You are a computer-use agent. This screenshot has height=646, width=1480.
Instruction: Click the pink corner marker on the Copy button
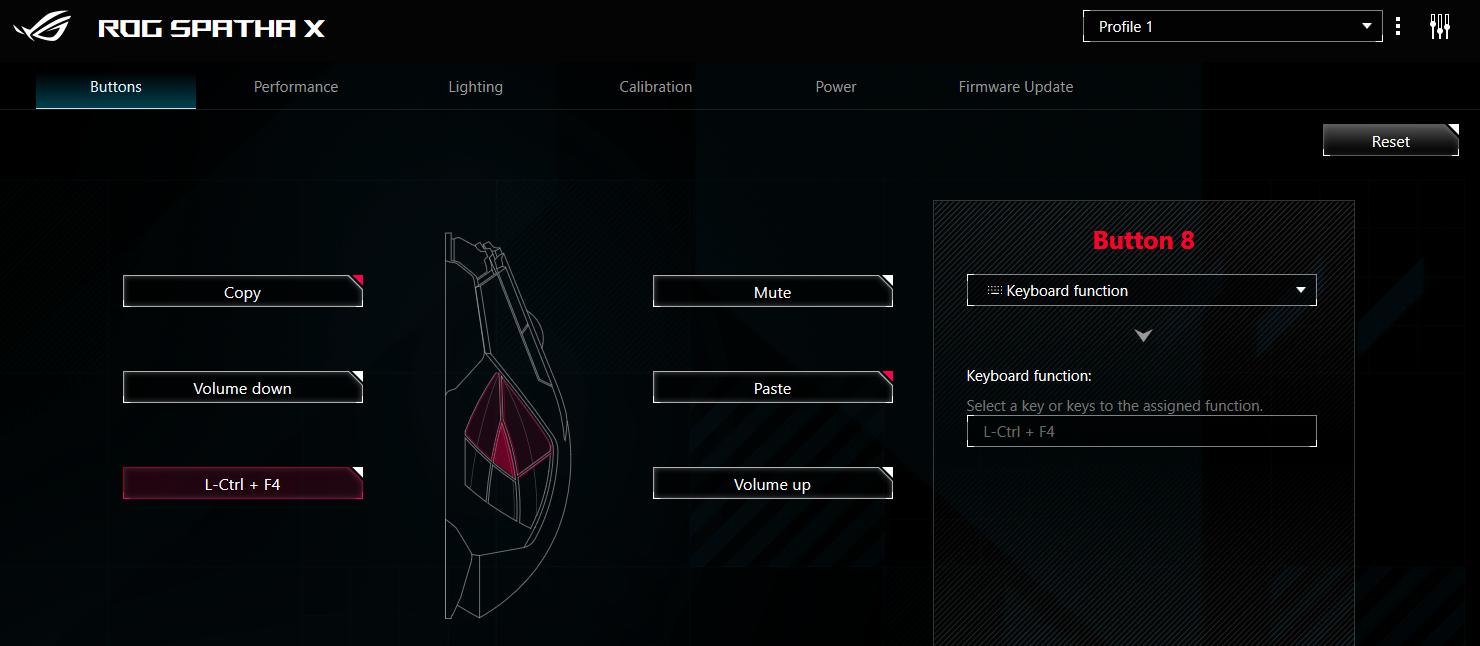pyautogui.click(x=357, y=278)
